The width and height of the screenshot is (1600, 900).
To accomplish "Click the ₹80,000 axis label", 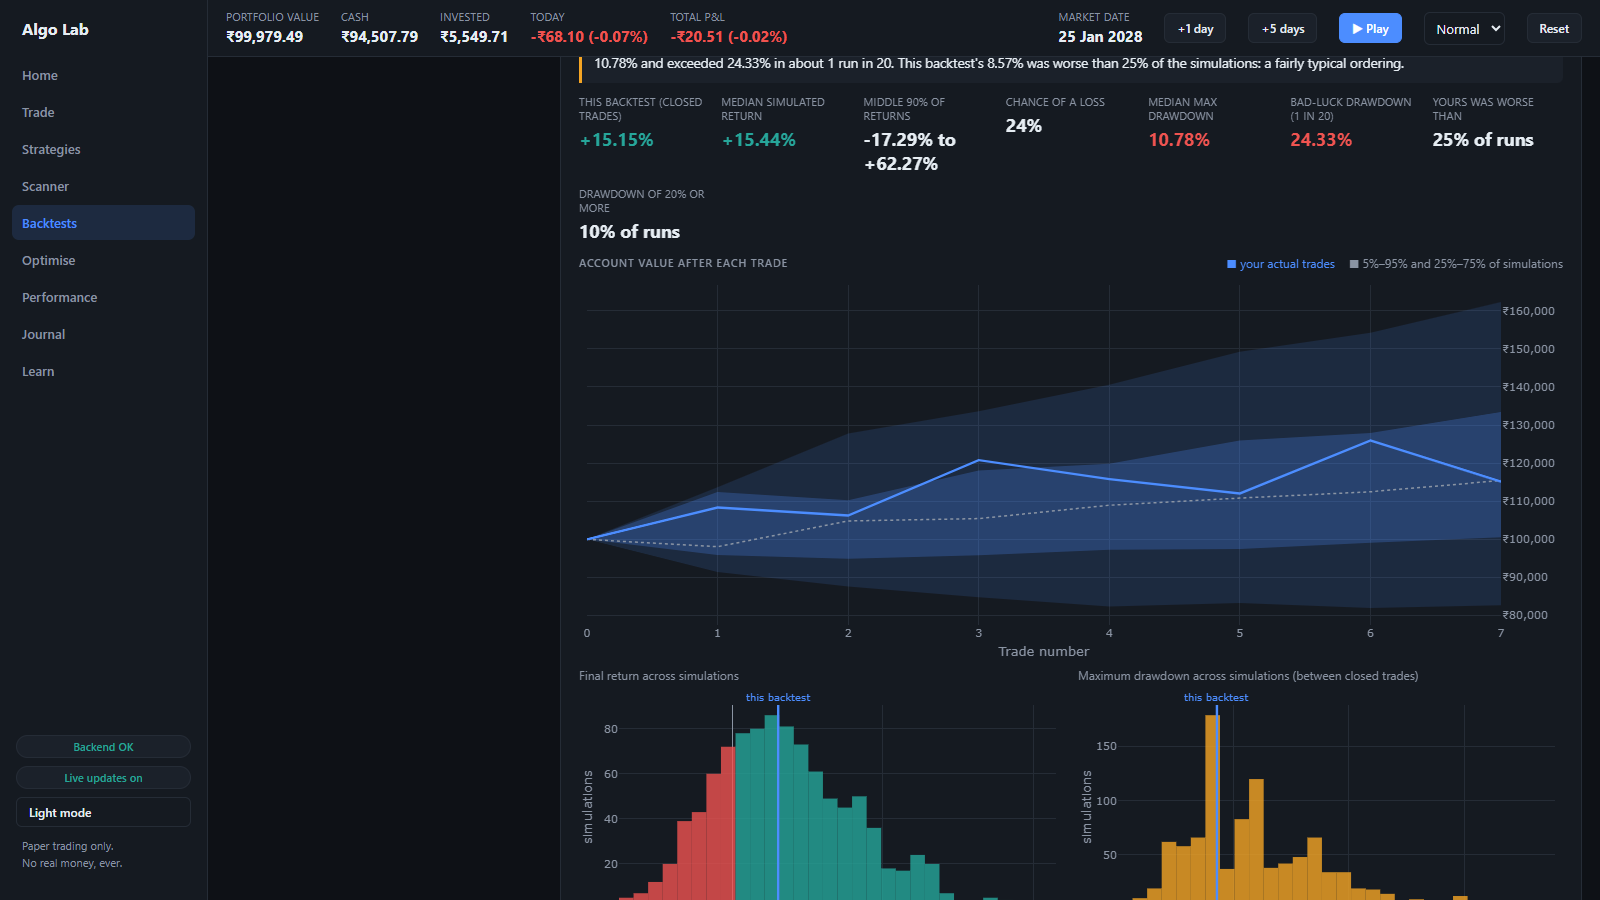I will click(1525, 615).
